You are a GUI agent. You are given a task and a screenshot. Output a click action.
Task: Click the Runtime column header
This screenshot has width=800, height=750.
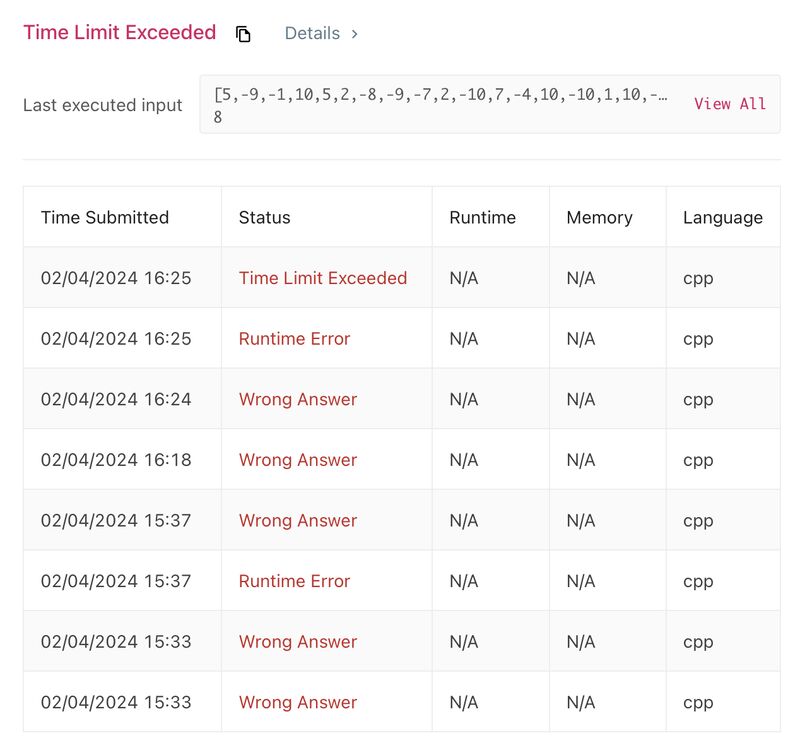[x=482, y=217]
